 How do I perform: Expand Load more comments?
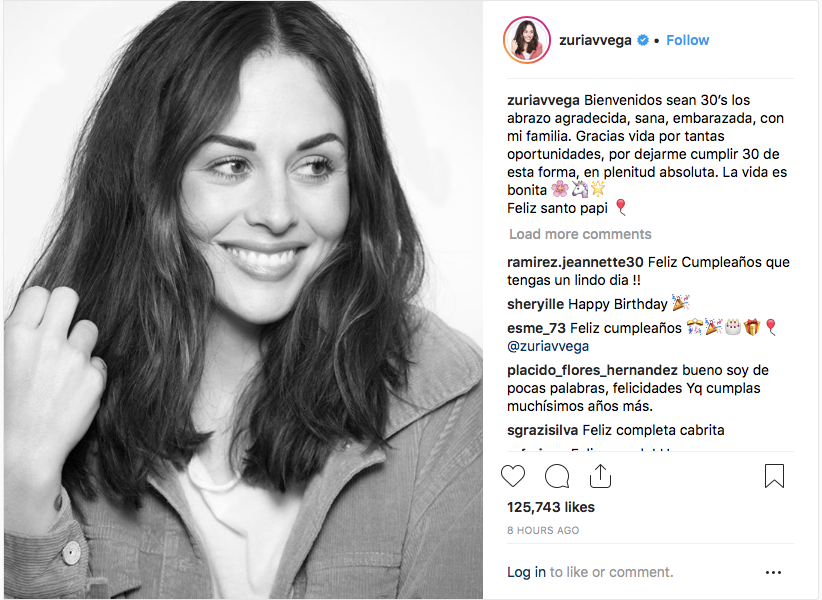(580, 234)
